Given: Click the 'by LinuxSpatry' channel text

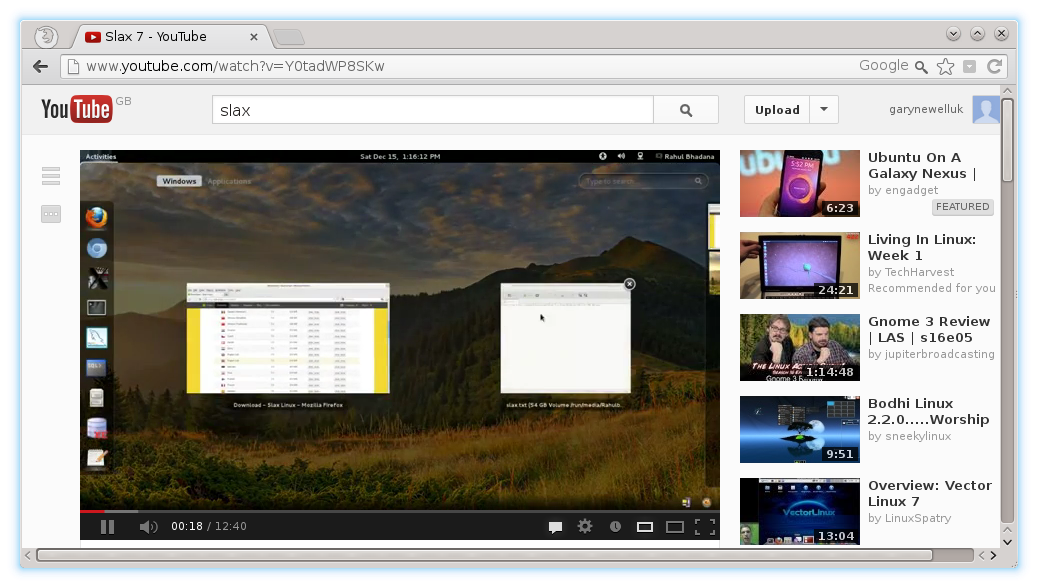Looking at the screenshot, I should tap(910, 518).
